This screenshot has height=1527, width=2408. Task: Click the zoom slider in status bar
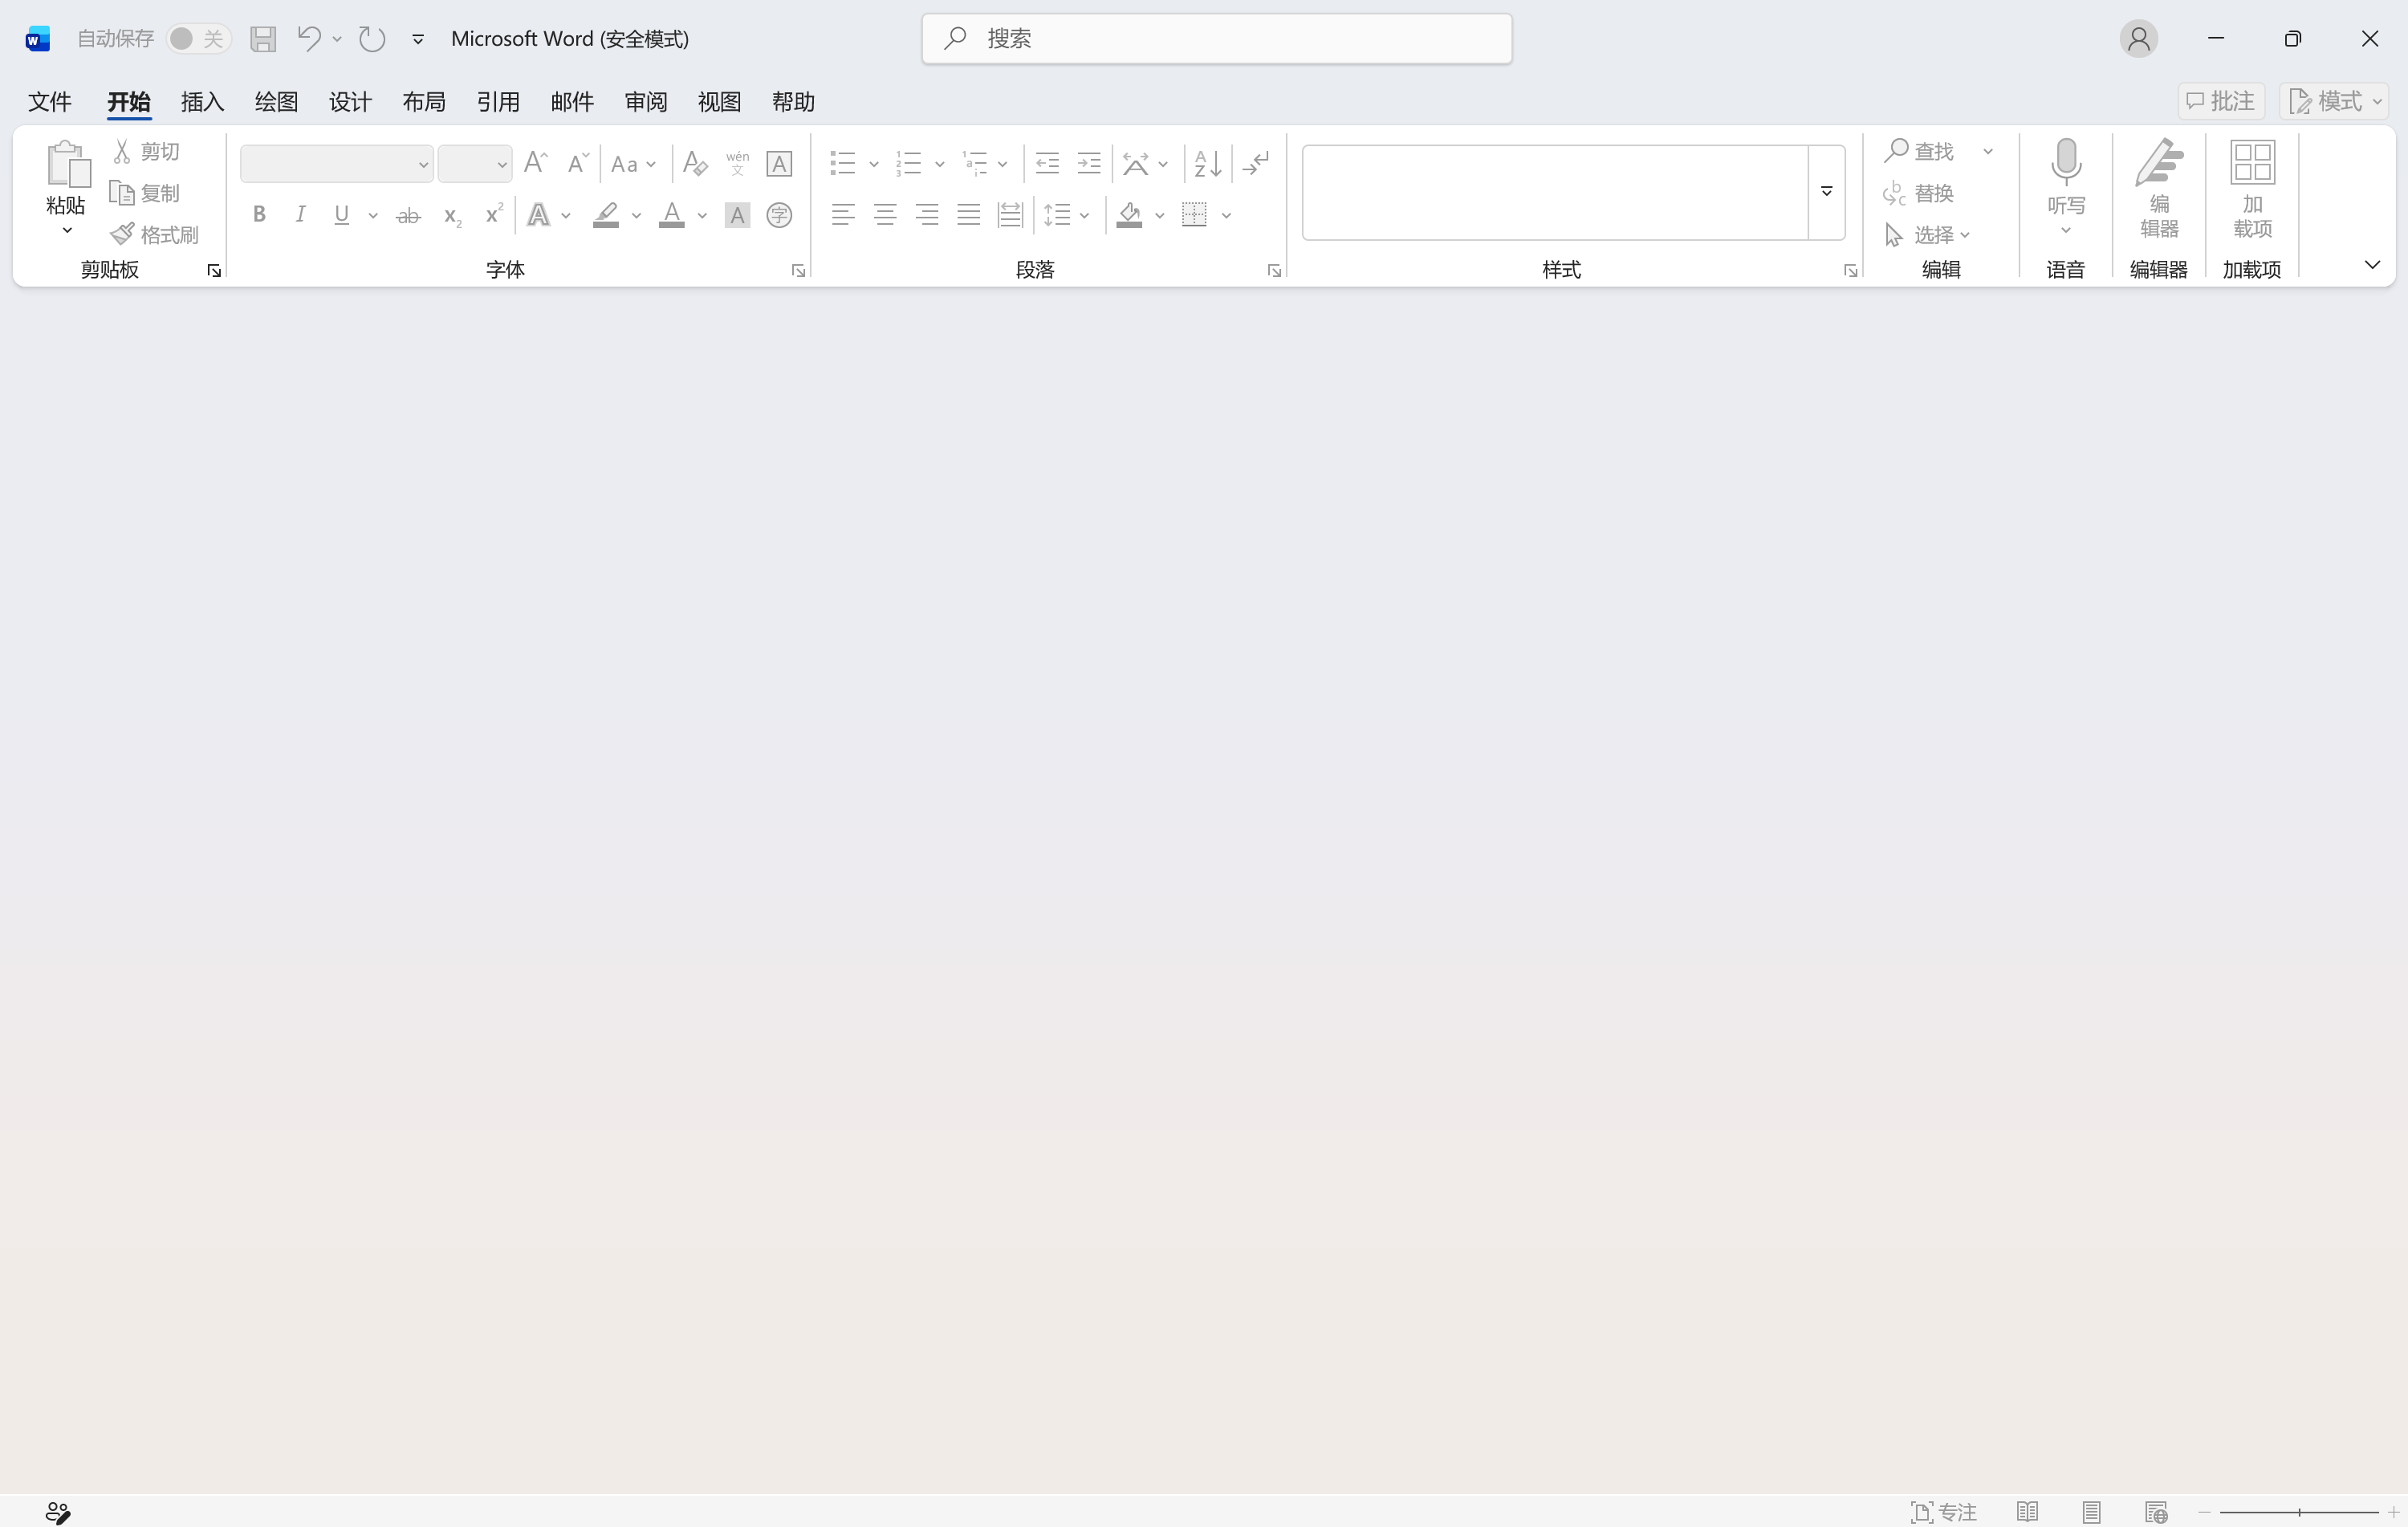(x=2298, y=1512)
